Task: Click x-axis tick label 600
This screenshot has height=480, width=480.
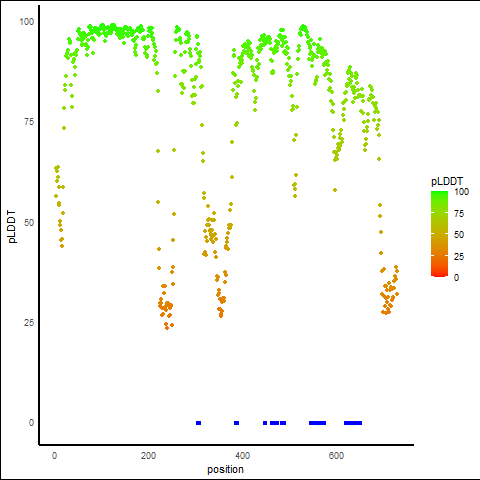Action: 336,456
